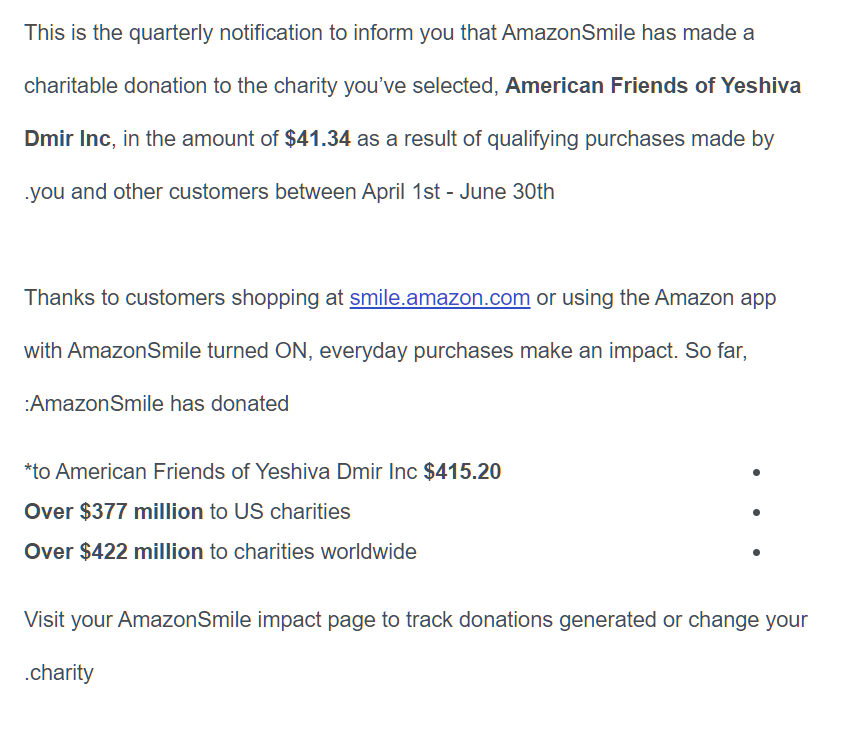The image size is (862, 730).
Task: Click the bold "Over $422 million" text
Action: (113, 552)
